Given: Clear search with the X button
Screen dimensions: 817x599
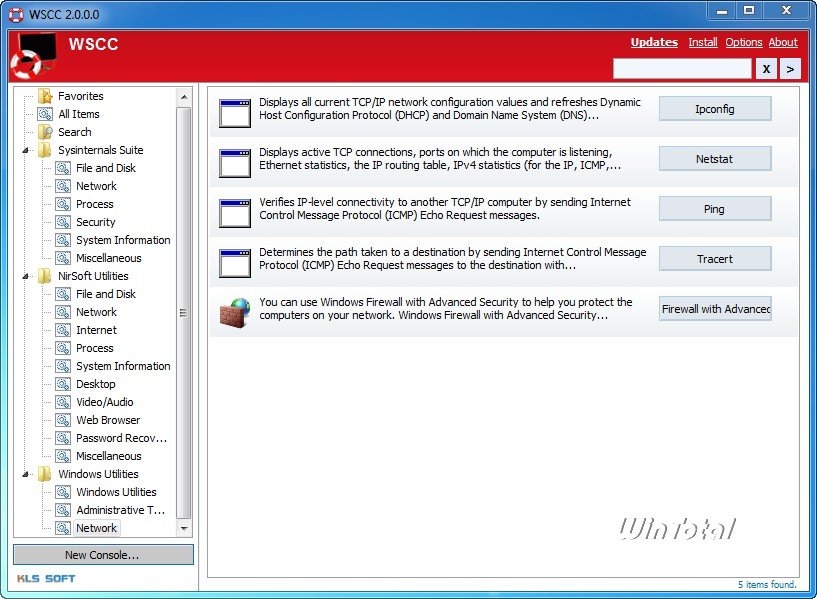Looking at the screenshot, I should [766, 69].
